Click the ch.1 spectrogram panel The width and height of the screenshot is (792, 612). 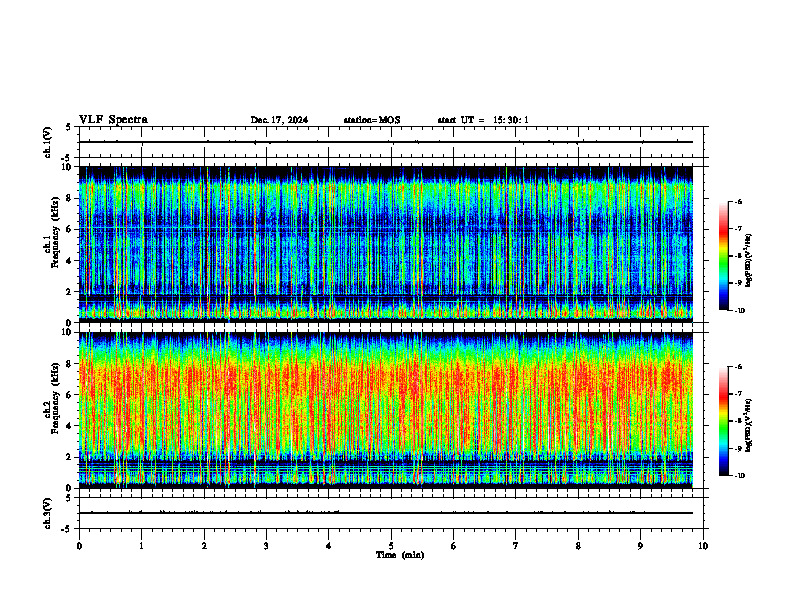386,244
